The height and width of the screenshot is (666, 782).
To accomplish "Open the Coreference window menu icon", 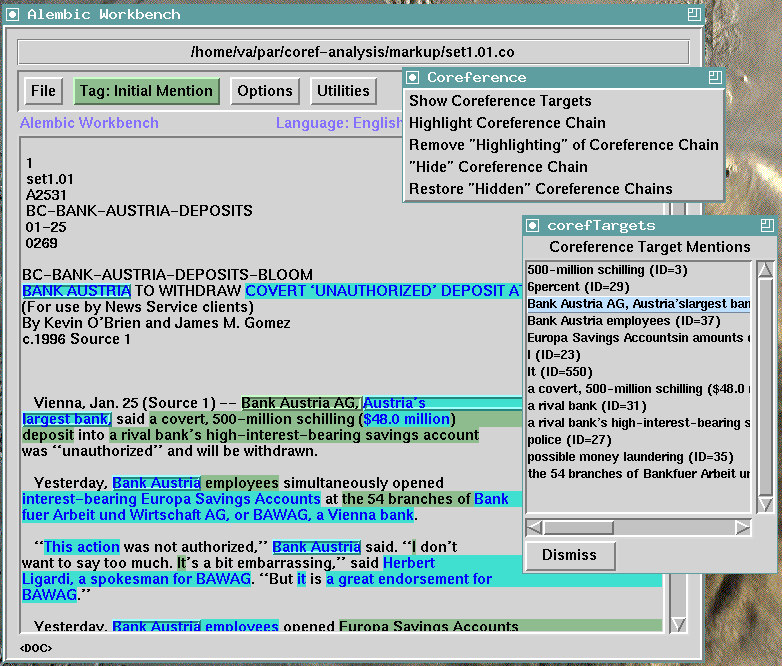I will click(x=412, y=78).
